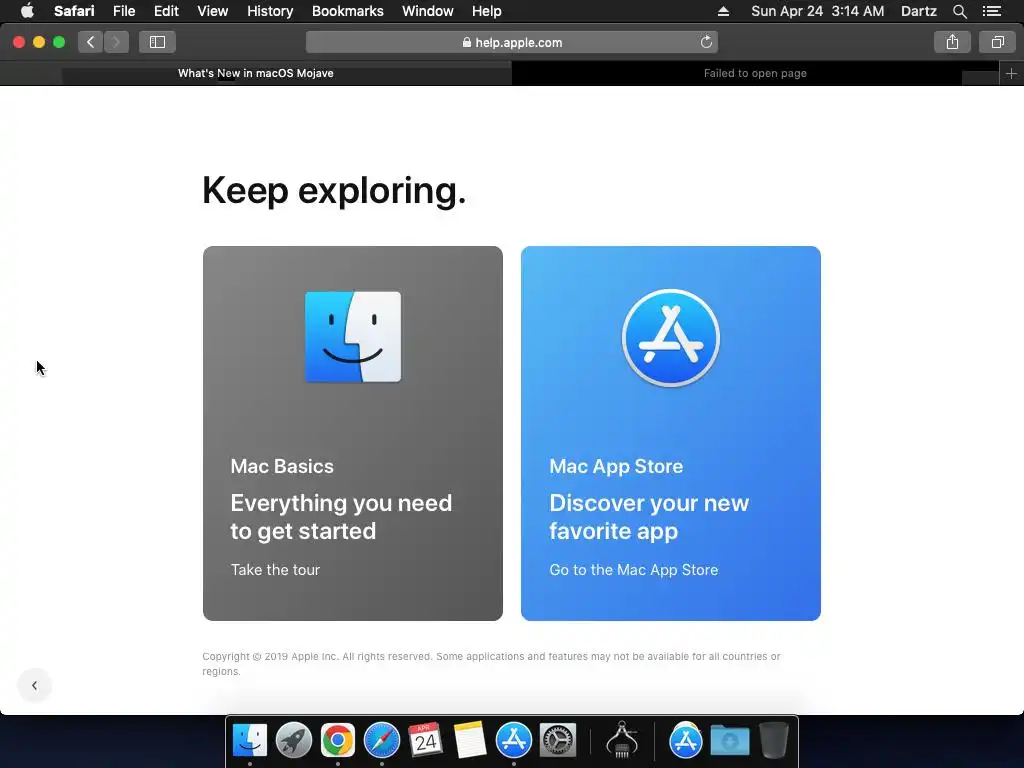Image resolution: width=1024 pixels, height=768 pixels.
Task: Click the copyright notice text
Action: [x=491, y=664]
